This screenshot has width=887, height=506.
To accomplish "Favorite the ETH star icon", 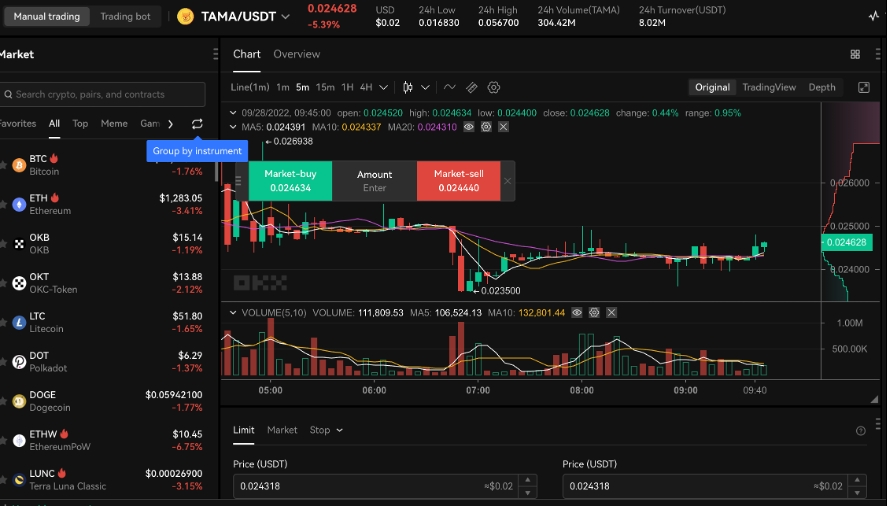I will coord(3,204).
